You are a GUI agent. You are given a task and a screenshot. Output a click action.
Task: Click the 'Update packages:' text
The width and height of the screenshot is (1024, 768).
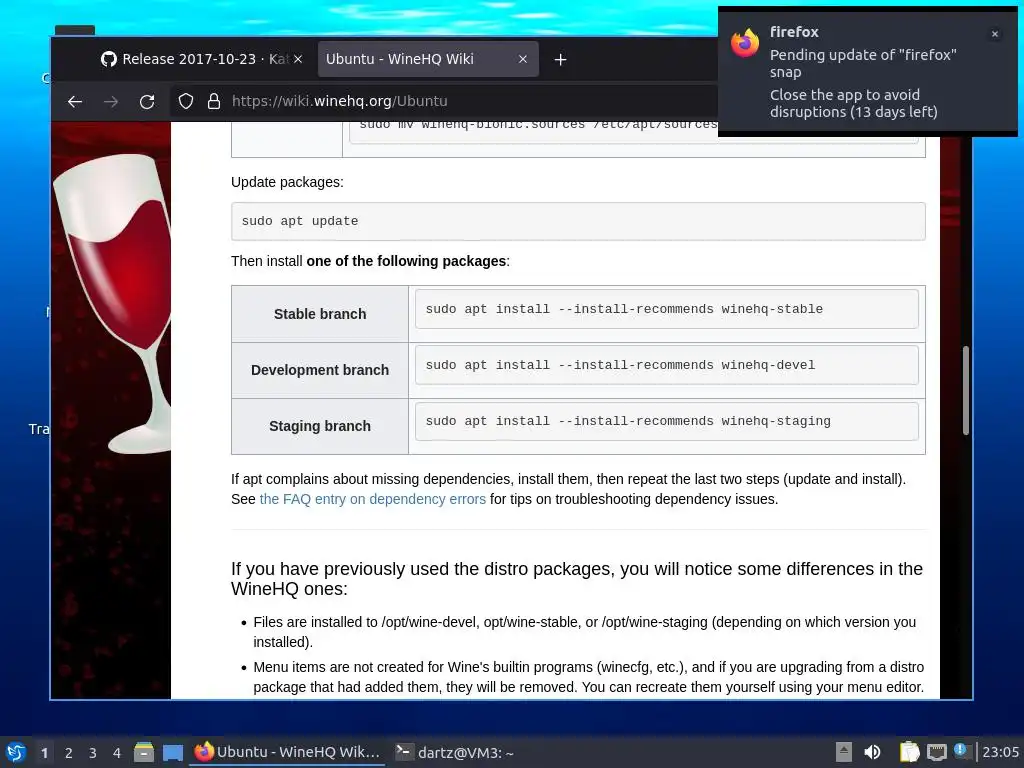point(287,182)
